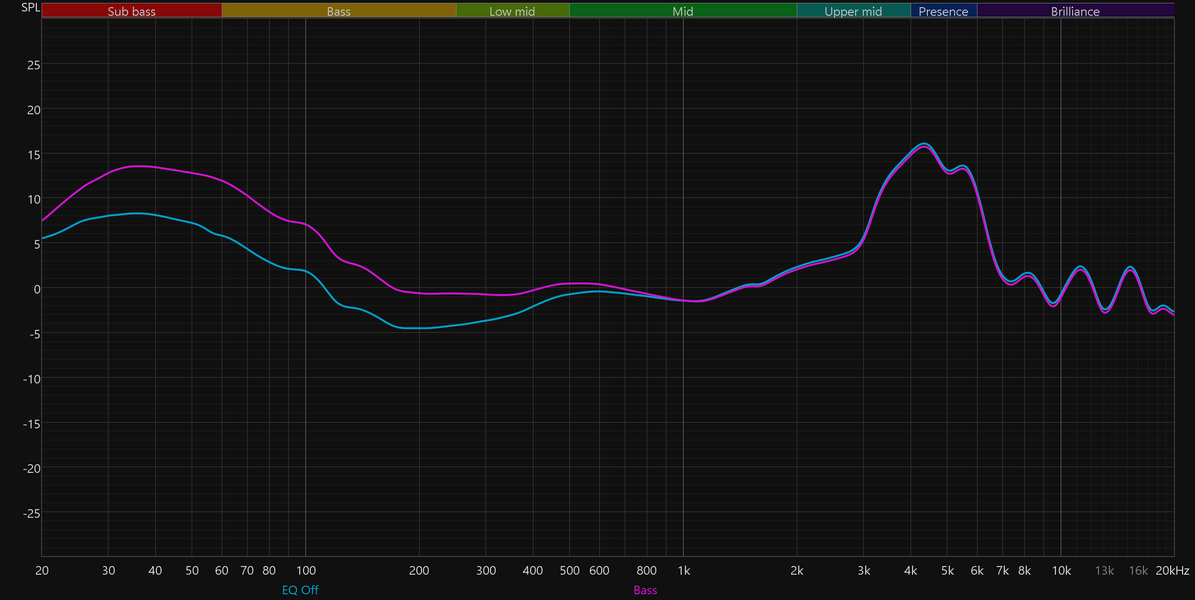Click the SPL axis label
Viewport: 1195px width, 600px height.
point(30,8)
